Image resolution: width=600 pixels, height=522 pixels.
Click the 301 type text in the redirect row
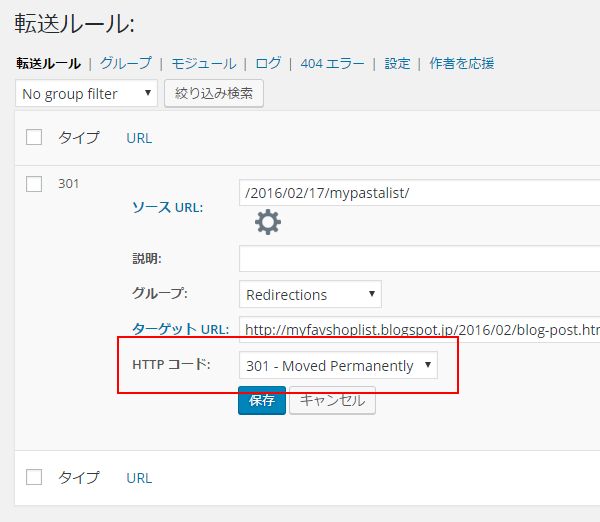pyautogui.click(x=68, y=184)
